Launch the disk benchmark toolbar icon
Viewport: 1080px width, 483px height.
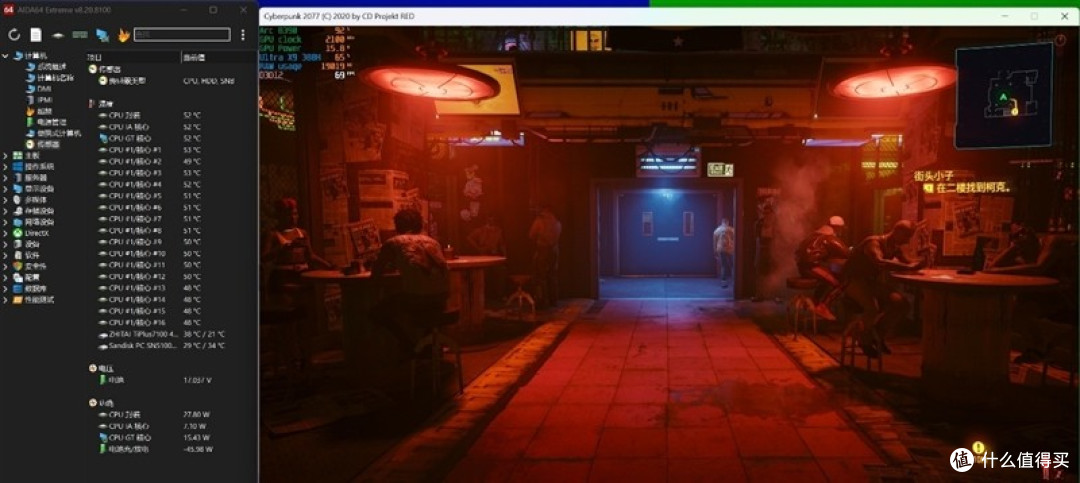click(58, 34)
